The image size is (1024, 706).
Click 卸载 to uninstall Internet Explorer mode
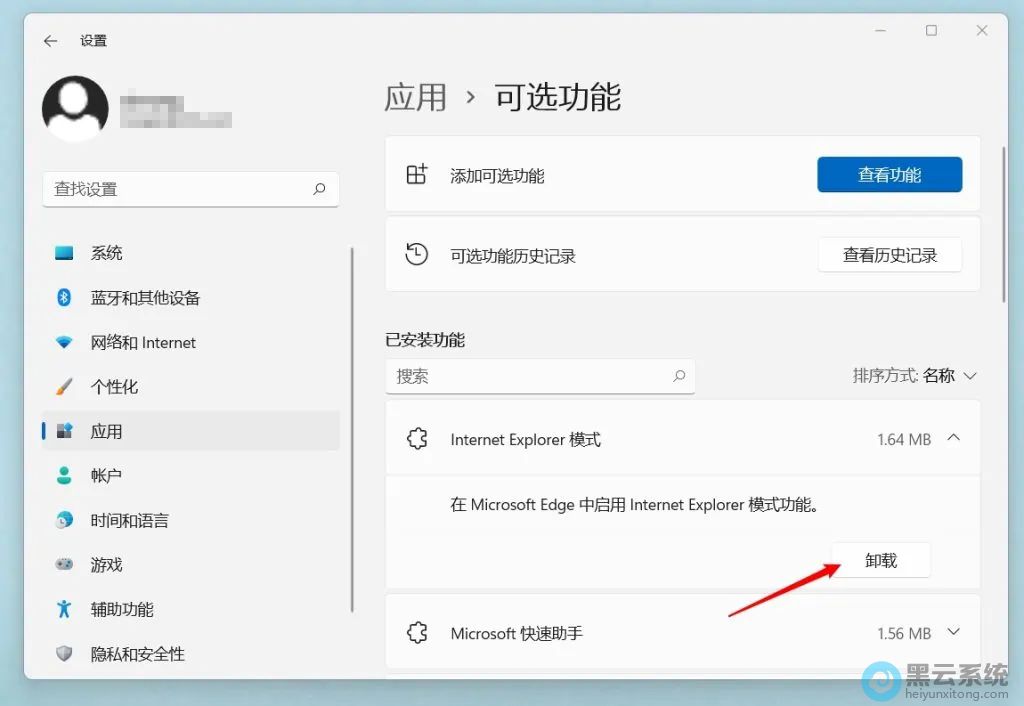click(880, 561)
